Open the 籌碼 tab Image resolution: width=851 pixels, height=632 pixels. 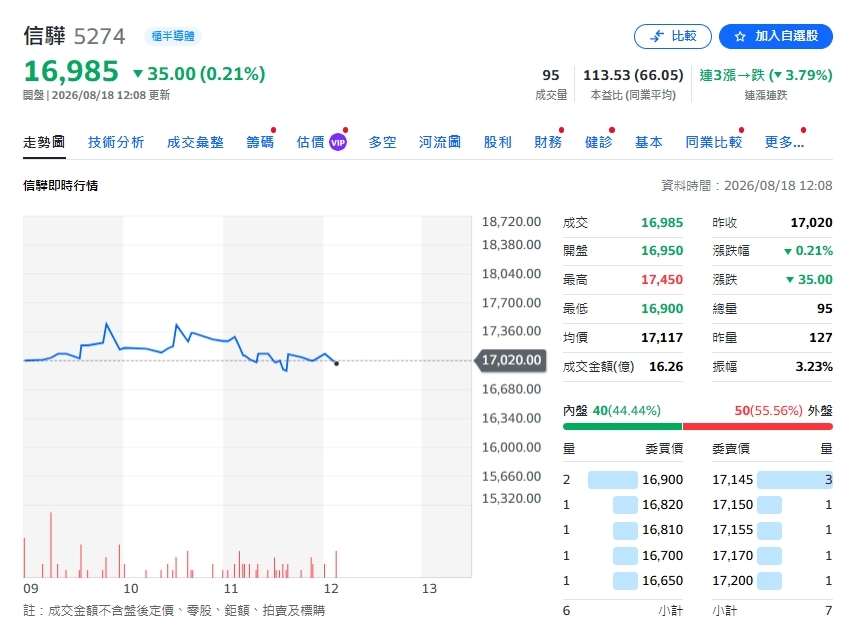click(x=260, y=142)
